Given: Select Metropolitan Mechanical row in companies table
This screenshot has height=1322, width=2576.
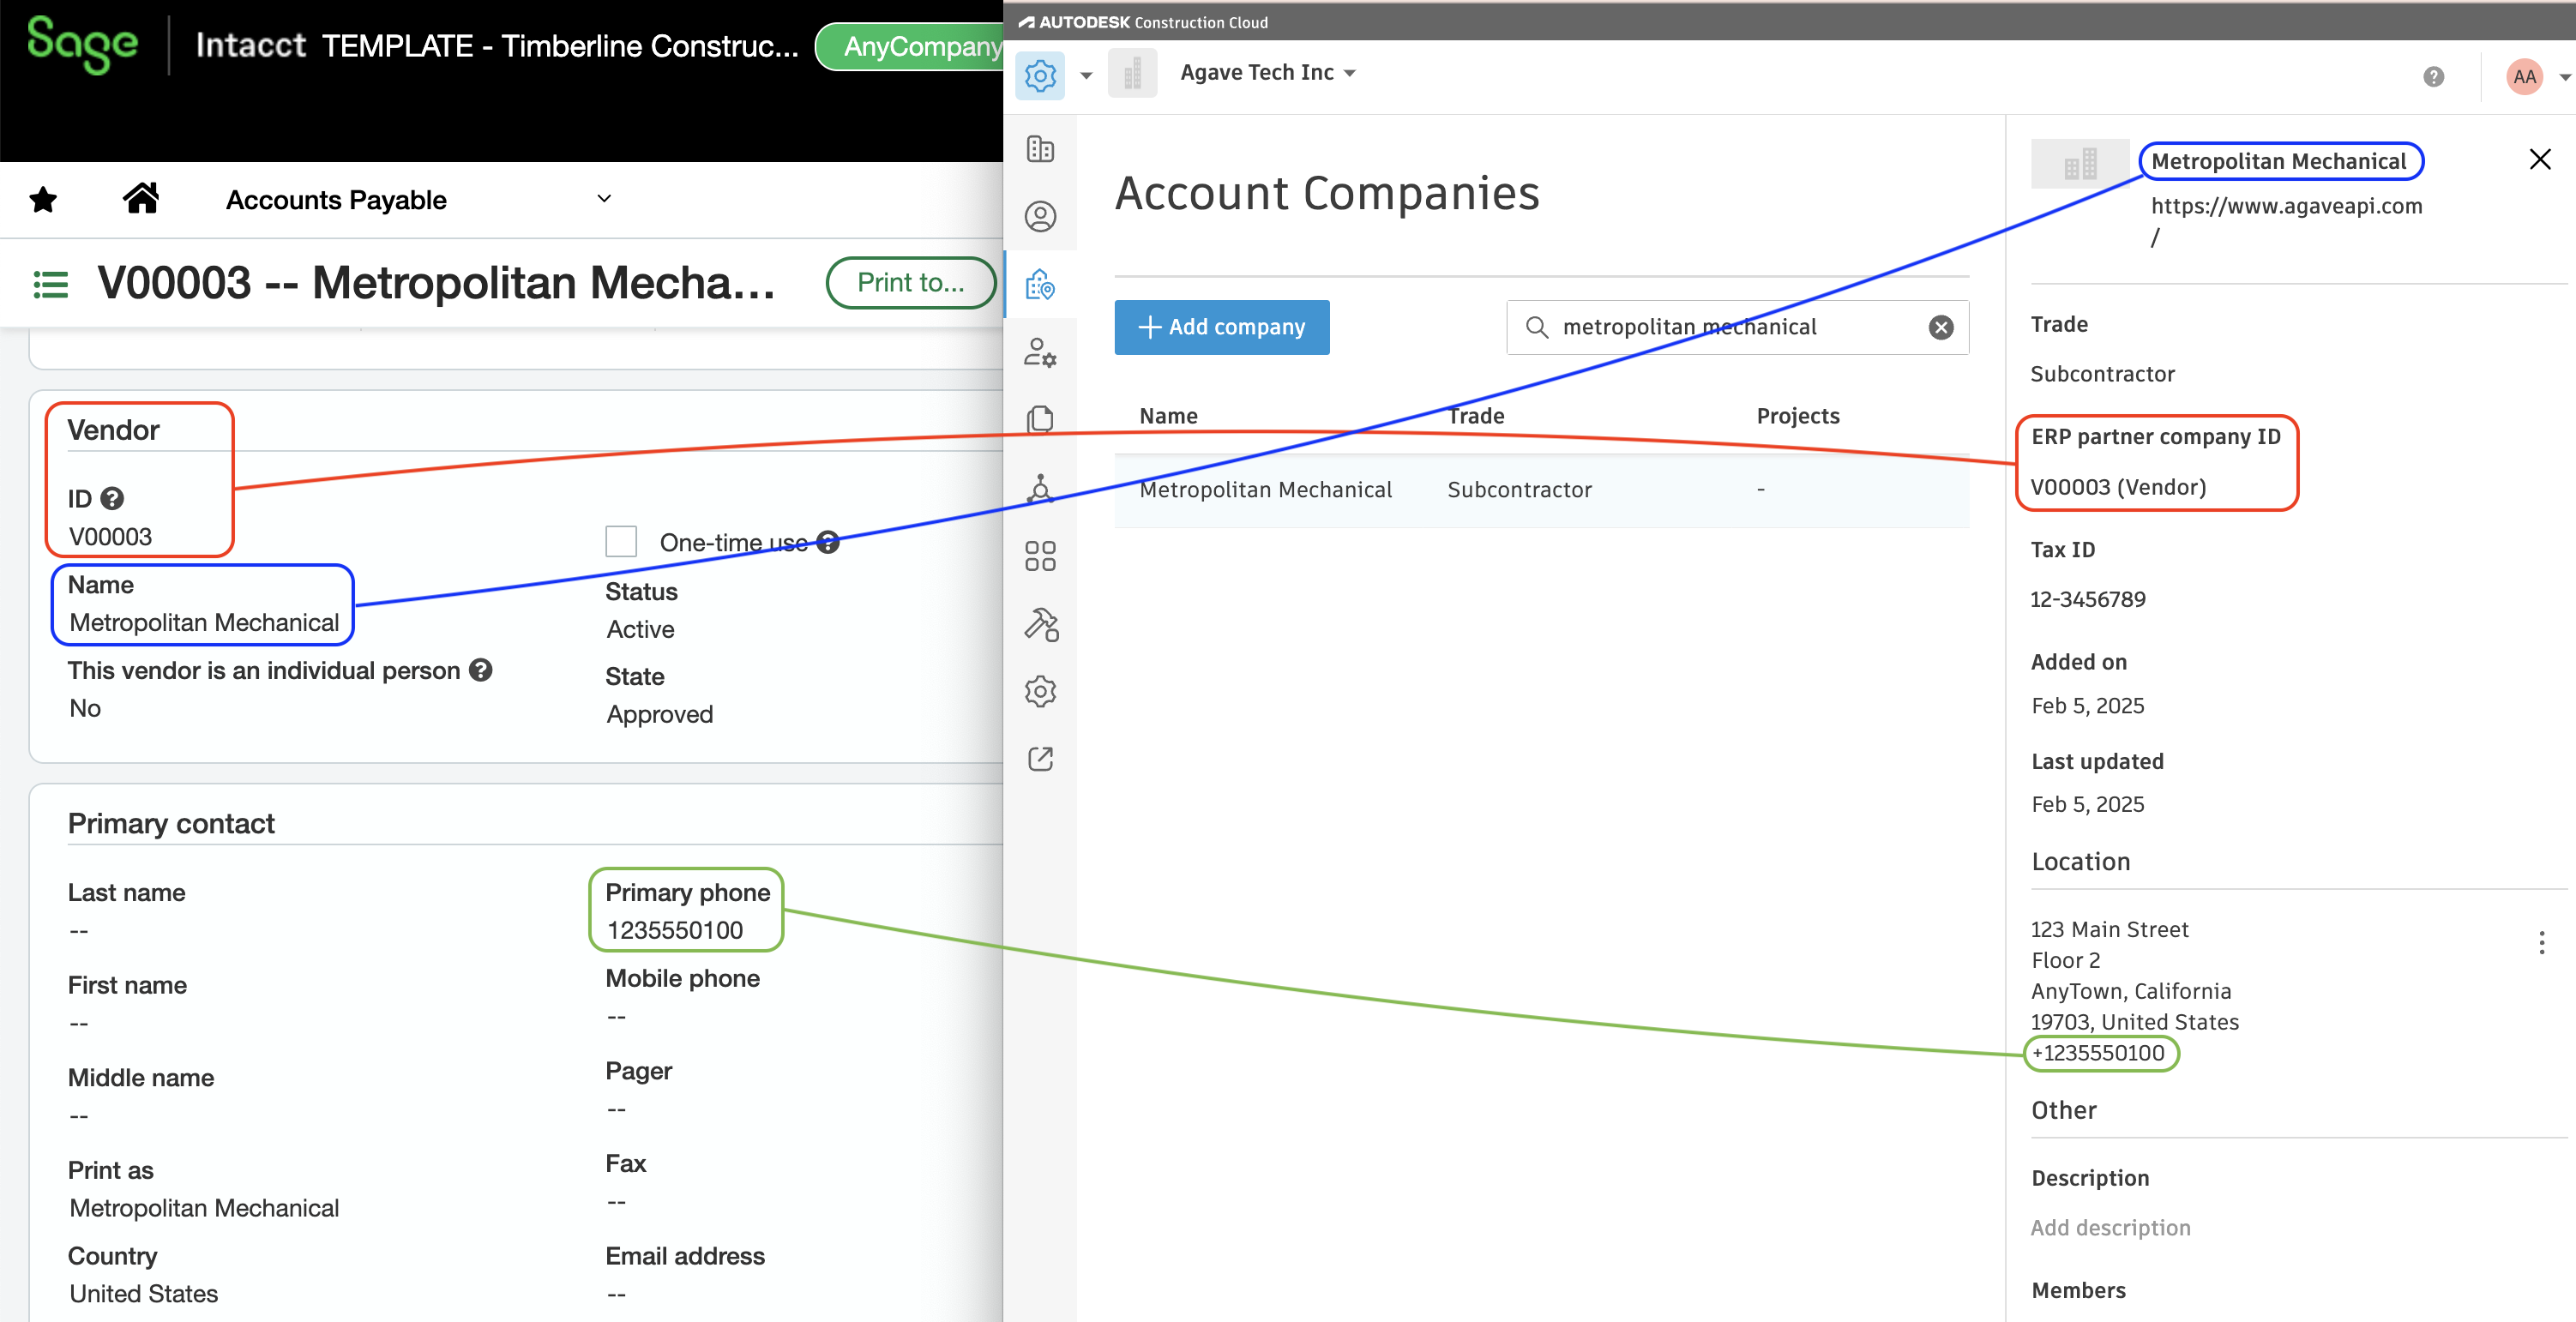Looking at the screenshot, I should [x=1541, y=490].
